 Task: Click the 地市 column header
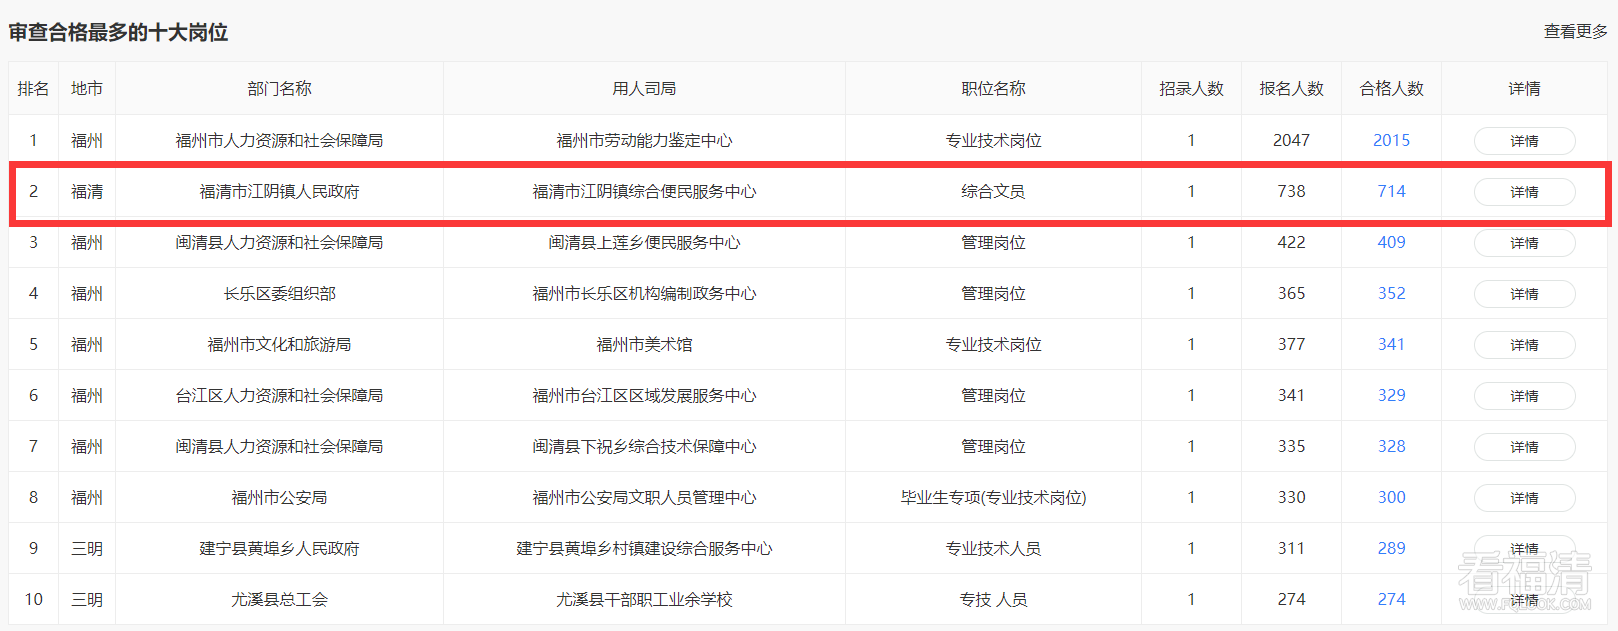coord(87,88)
